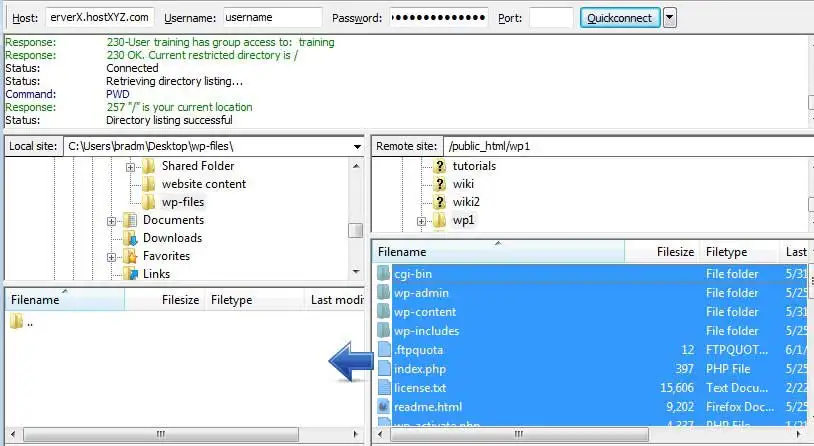814x446 pixels.
Task: Open the Local site path dropdown
Action: tap(357, 146)
